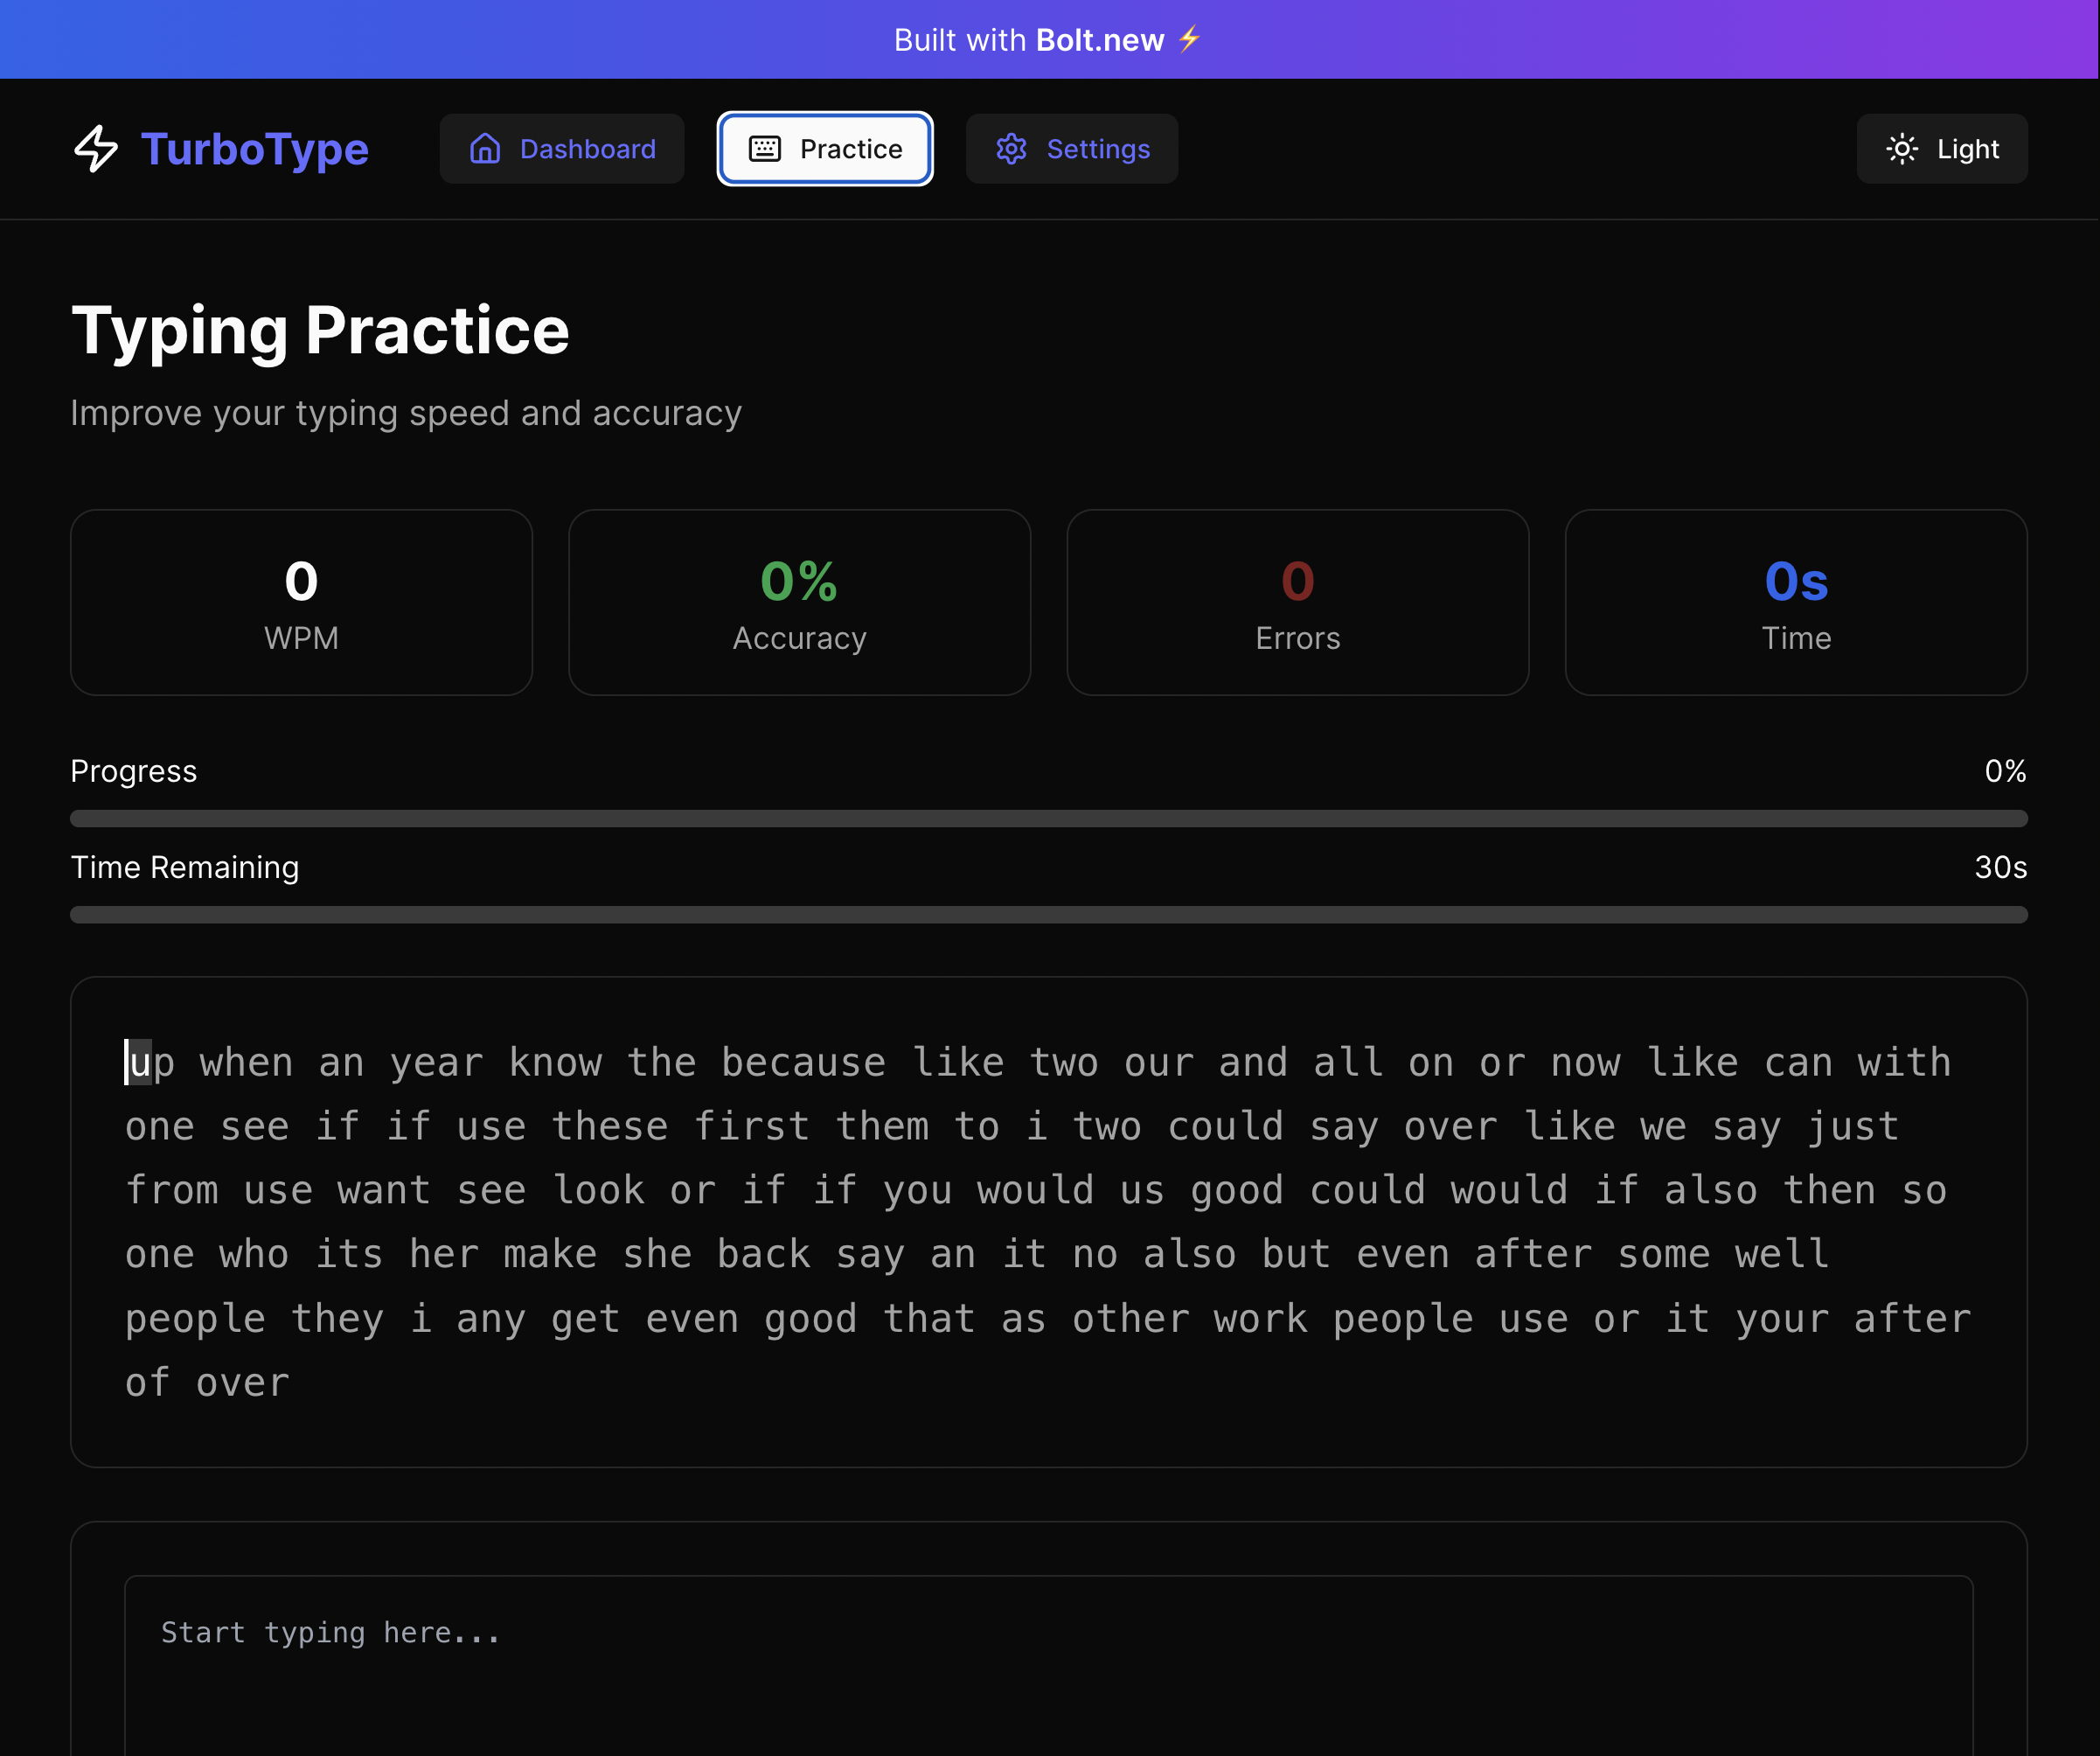2100x1756 pixels.
Task: Click the keyboard icon in the Practice tab
Action: tap(765, 149)
